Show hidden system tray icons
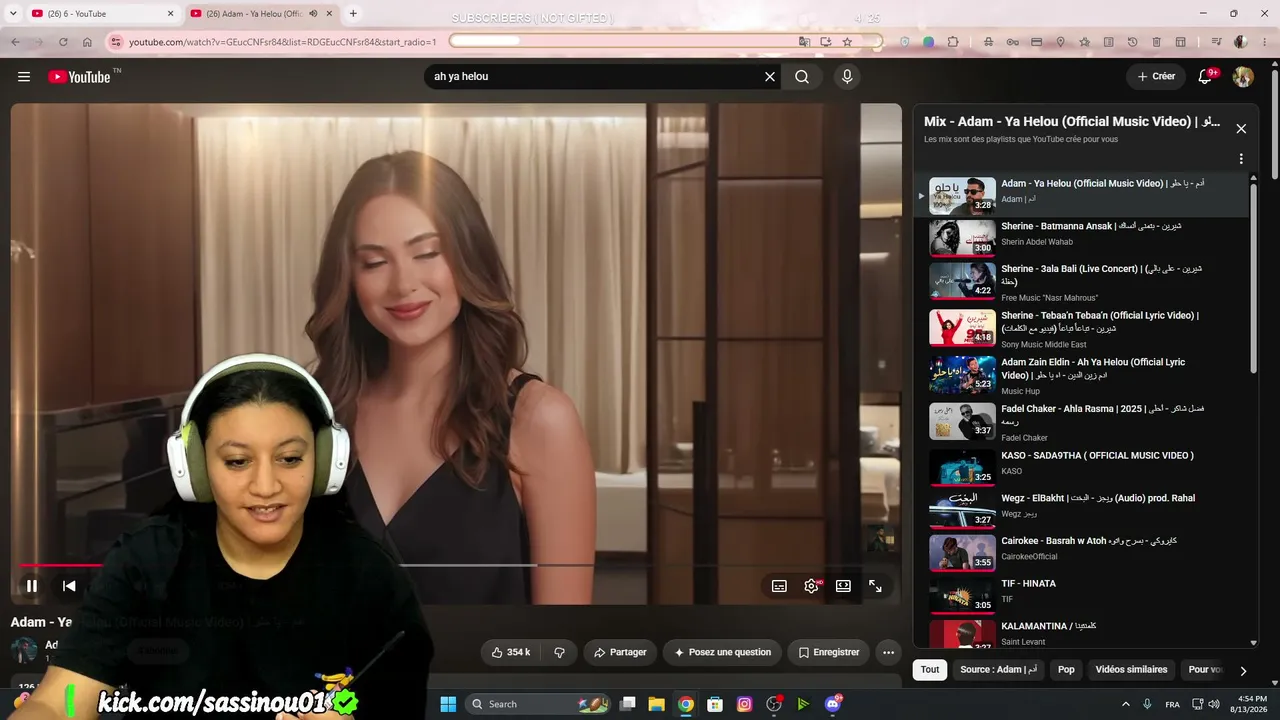Image resolution: width=1280 pixels, height=720 pixels. pos(1125,704)
